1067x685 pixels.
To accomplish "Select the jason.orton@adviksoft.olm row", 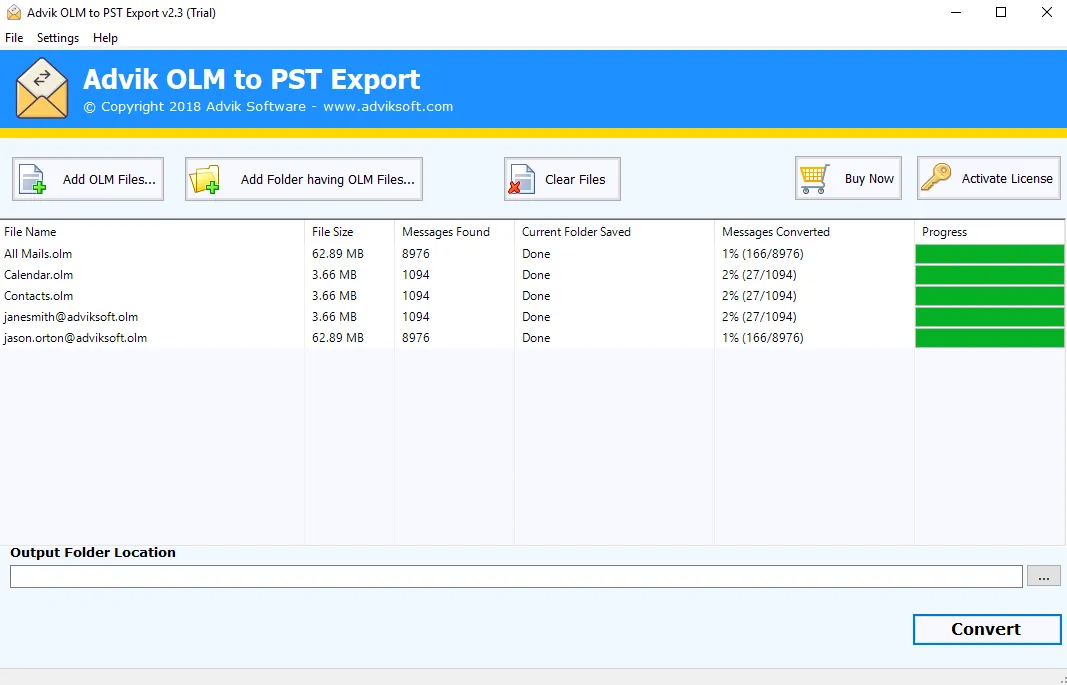I will 75,338.
